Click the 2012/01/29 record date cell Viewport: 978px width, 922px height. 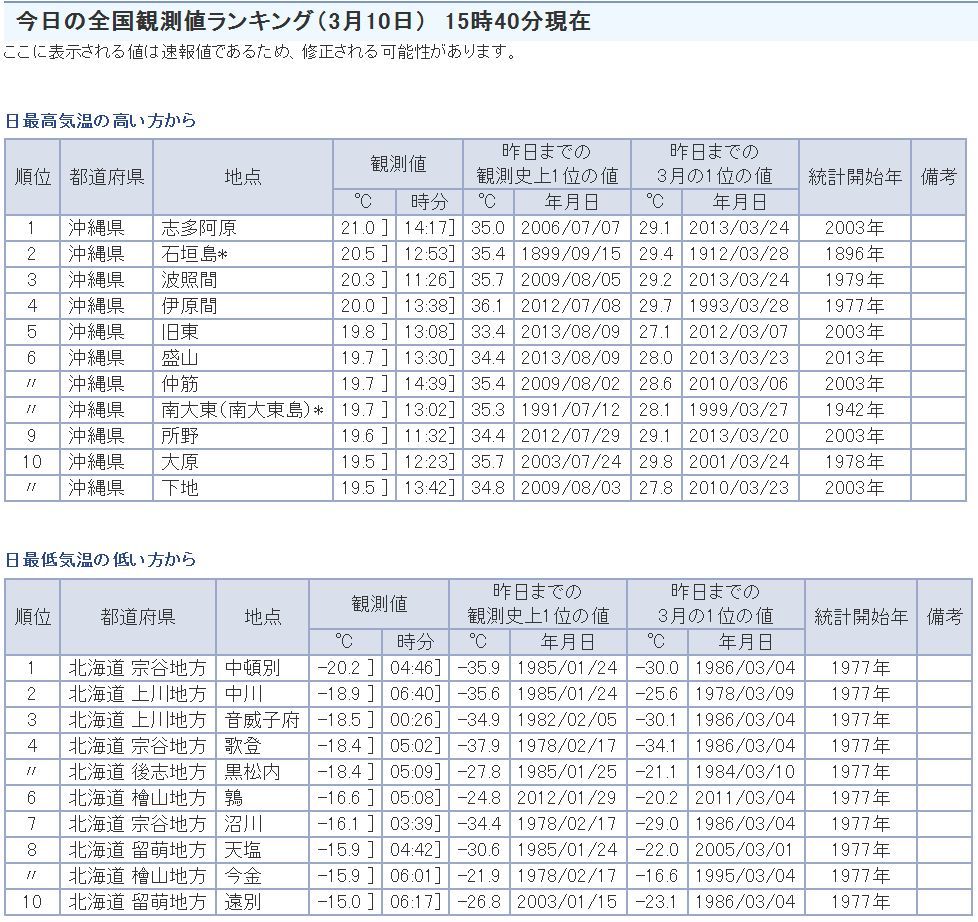(567, 798)
